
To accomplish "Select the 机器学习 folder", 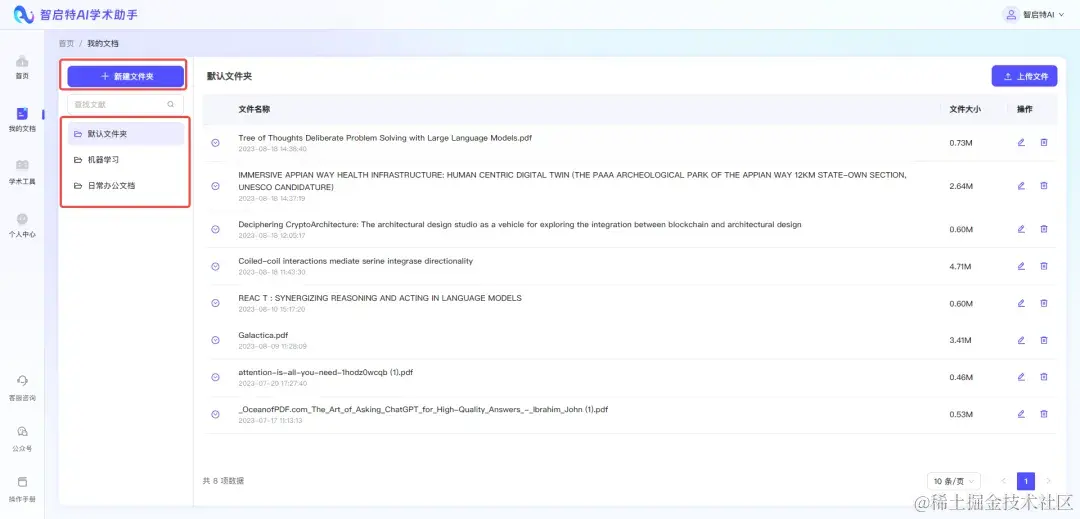I will click(x=125, y=160).
